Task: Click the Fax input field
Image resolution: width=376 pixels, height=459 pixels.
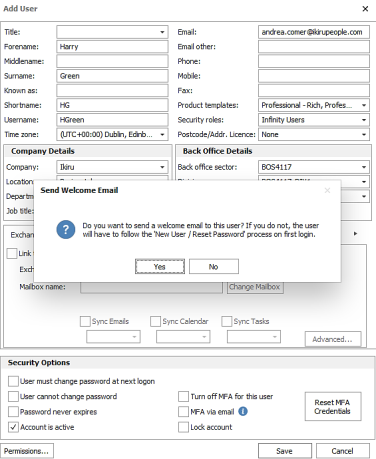Action: (x=314, y=91)
